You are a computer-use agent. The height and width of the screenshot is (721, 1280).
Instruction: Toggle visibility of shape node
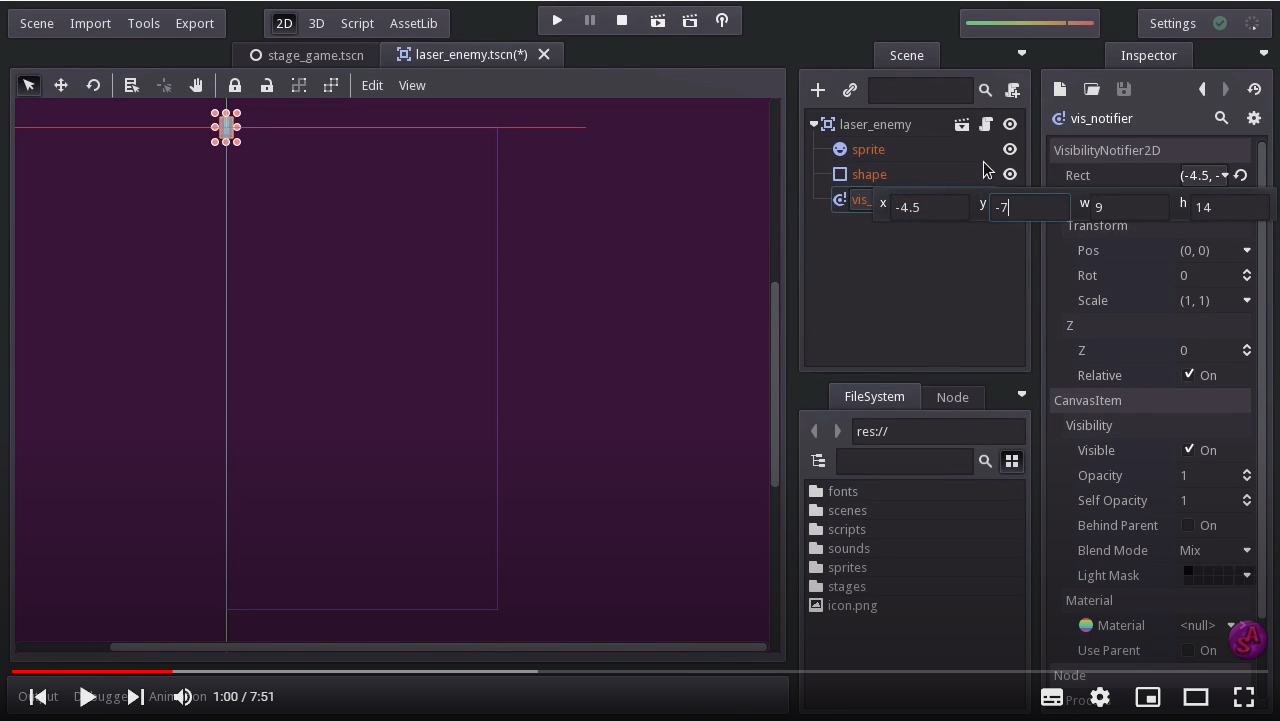tap(1010, 174)
